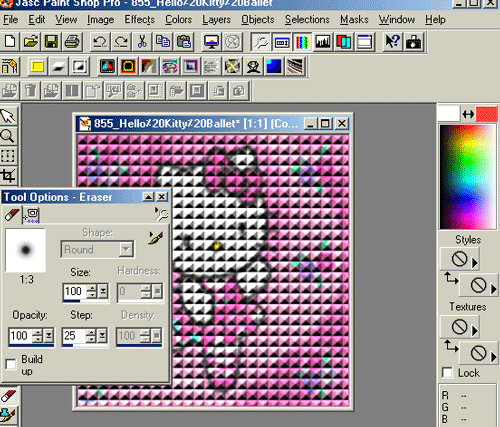Open the Objects menu
Image resolution: width=500 pixels, height=427 pixels.
coord(258,19)
